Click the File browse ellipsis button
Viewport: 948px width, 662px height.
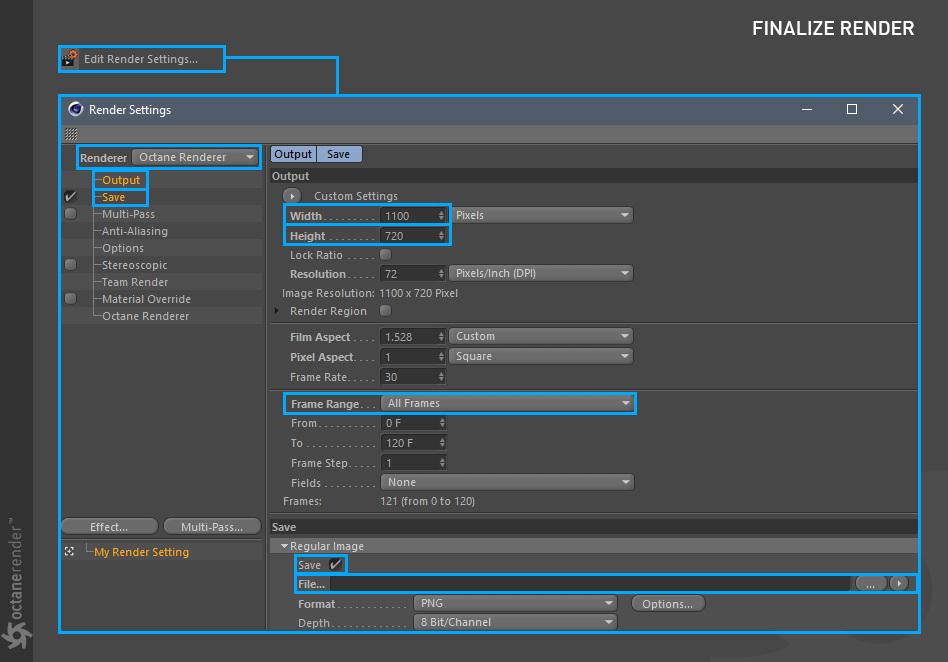[x=870, y=583]
